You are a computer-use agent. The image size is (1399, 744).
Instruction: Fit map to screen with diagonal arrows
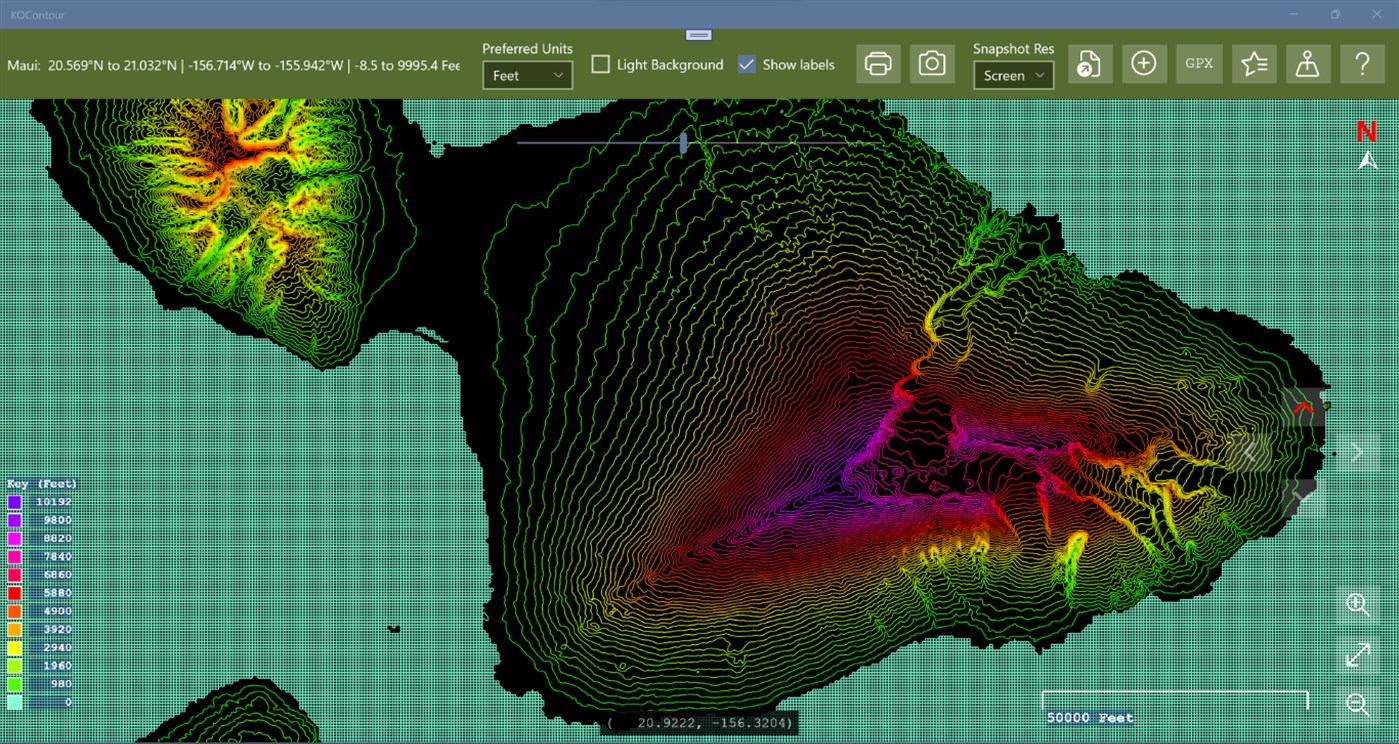[x=1358, y=655]
